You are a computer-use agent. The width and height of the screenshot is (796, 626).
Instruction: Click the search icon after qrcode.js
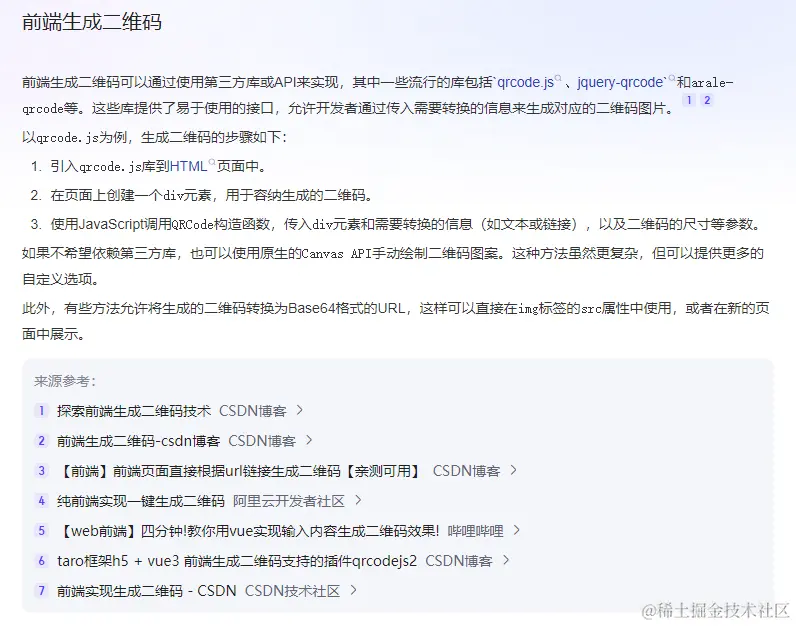tap(558, 78)
